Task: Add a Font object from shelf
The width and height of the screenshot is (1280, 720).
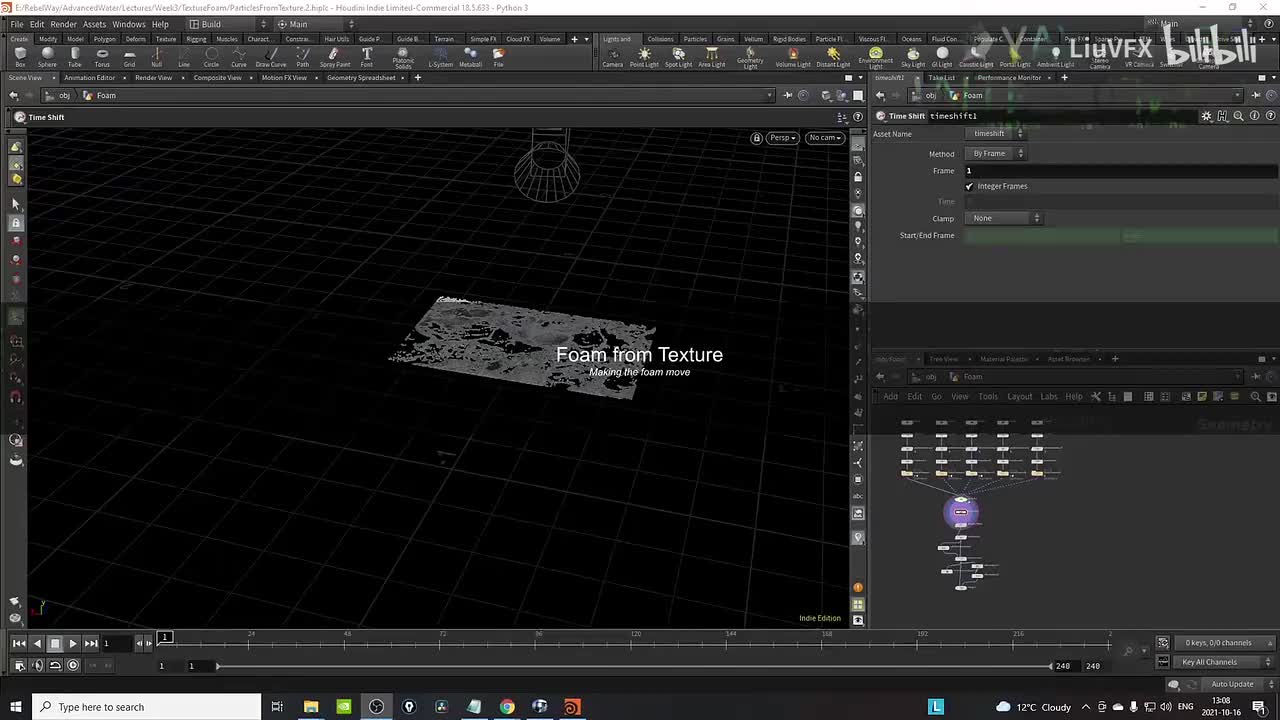Action: click(x=367, y=56)
